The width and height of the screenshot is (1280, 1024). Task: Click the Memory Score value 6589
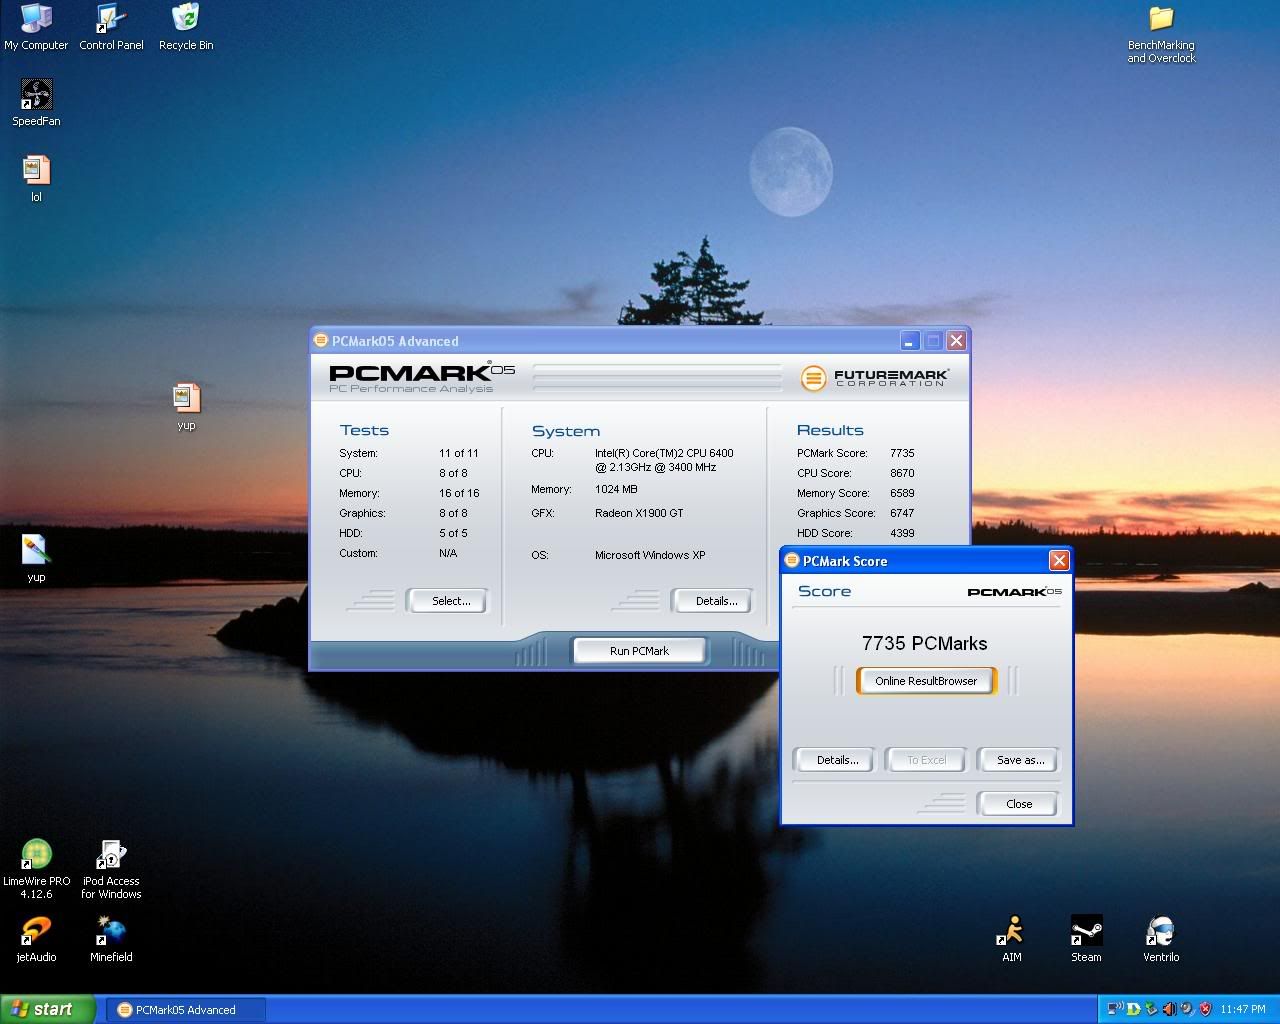tap(902, 493)
